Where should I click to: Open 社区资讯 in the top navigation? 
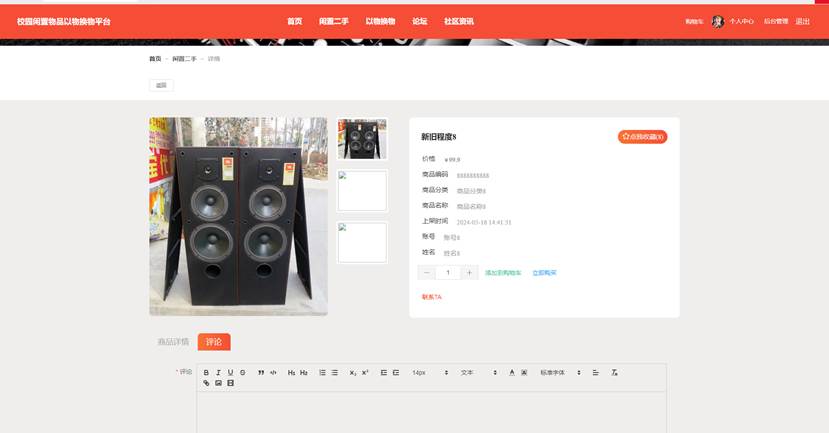459,21
